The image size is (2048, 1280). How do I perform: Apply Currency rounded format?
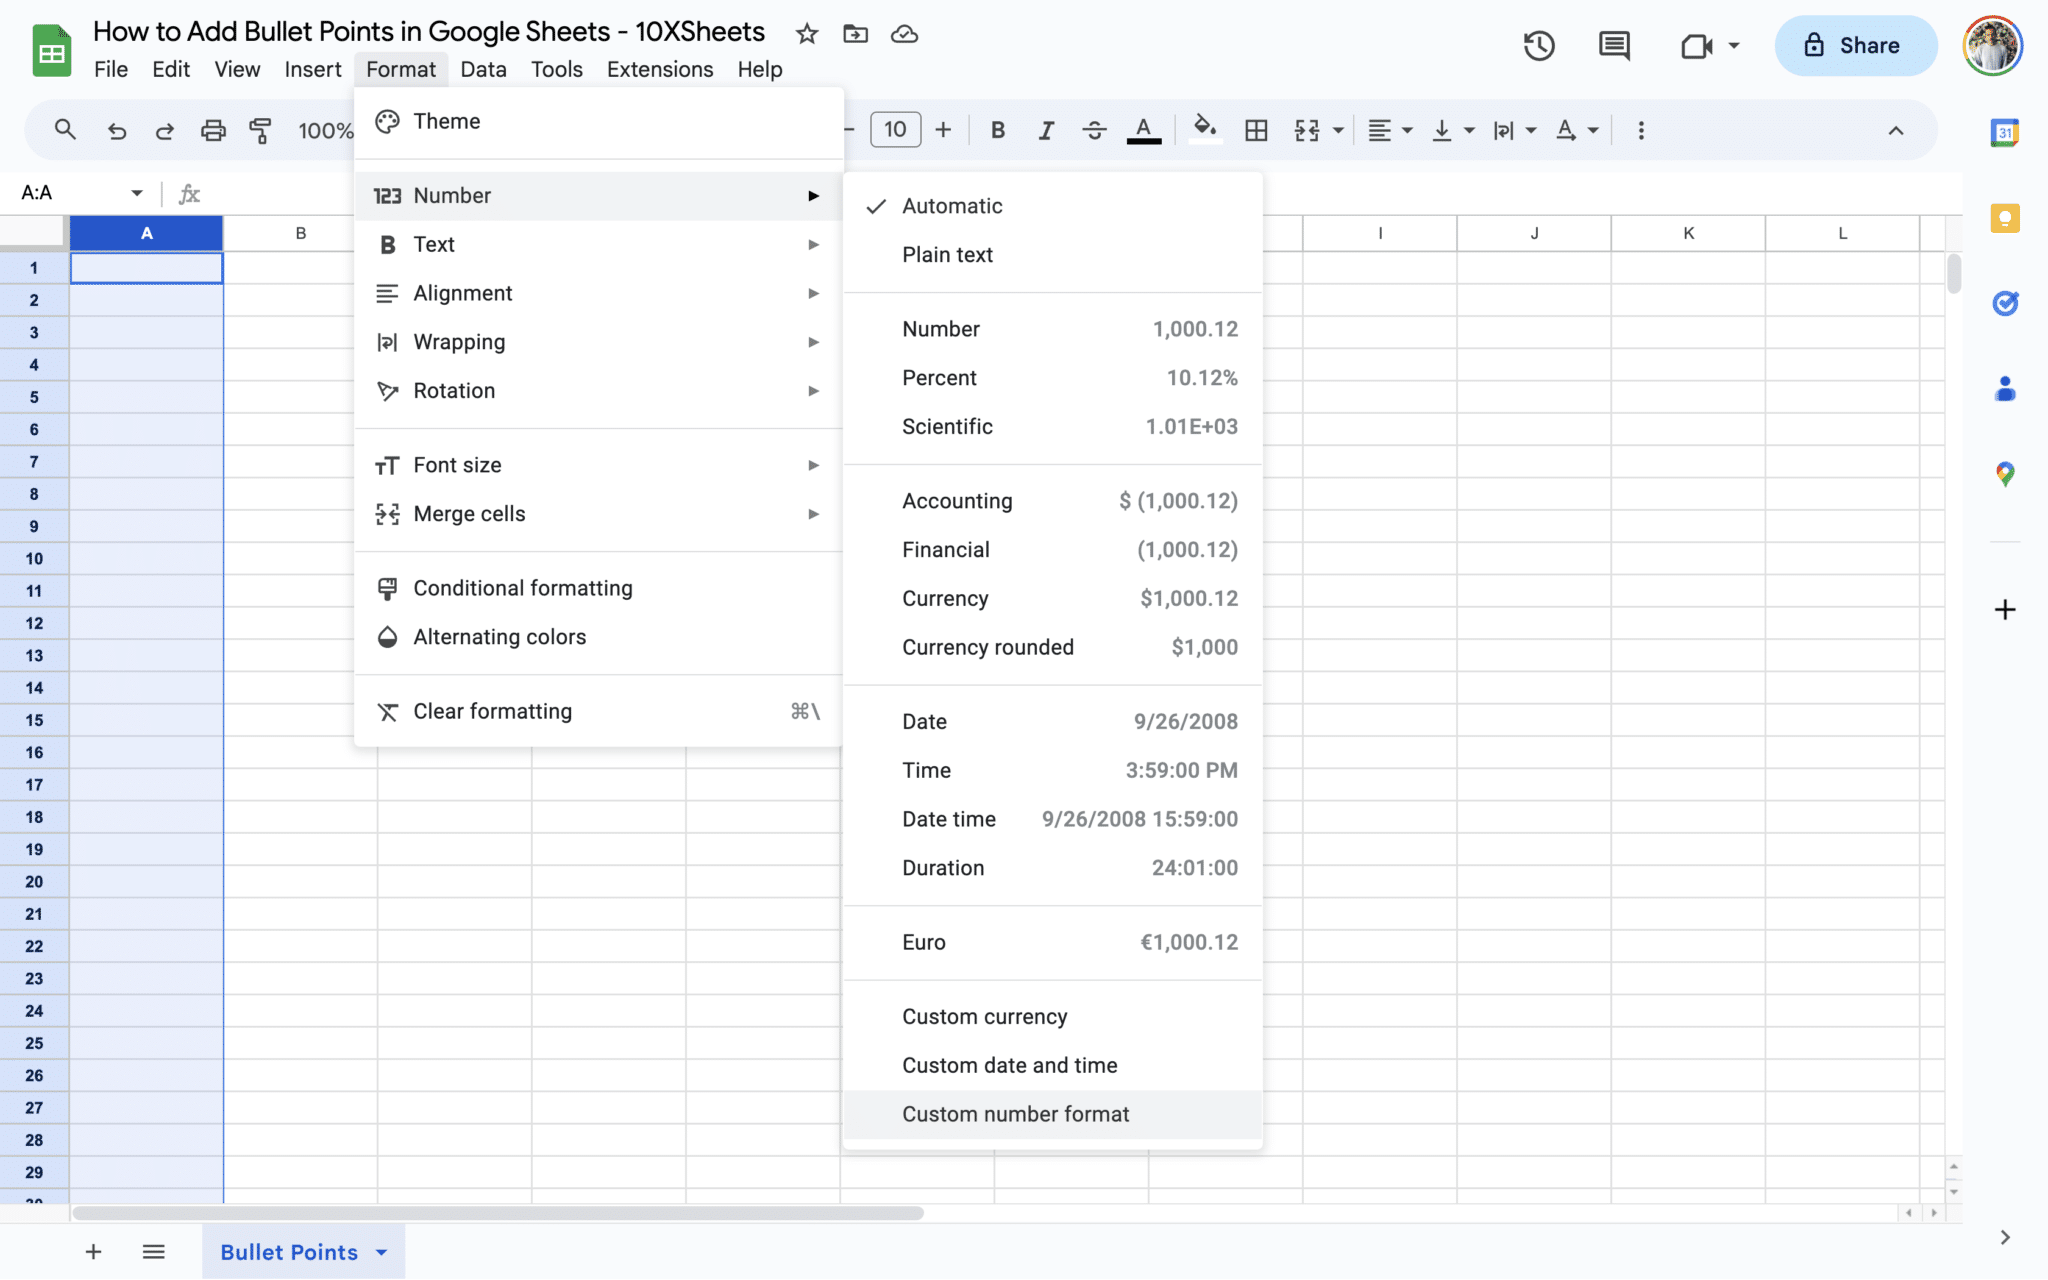coord(1053,647)
